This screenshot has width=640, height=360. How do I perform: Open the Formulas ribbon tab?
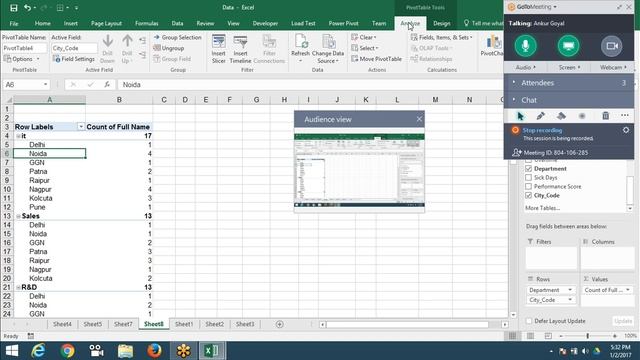[x=147, y=23]
